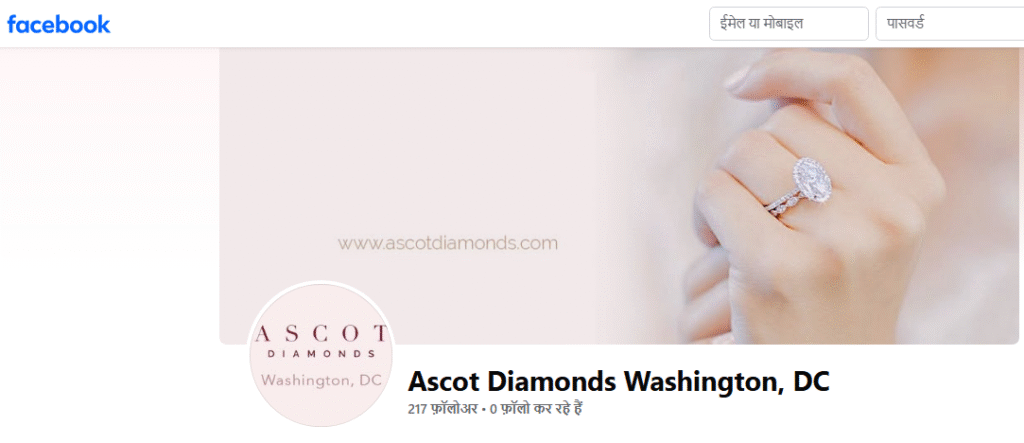1024x443 pixels.
Task: Click Washington, DC text in profile logo
Action: [x=321, y=380]
